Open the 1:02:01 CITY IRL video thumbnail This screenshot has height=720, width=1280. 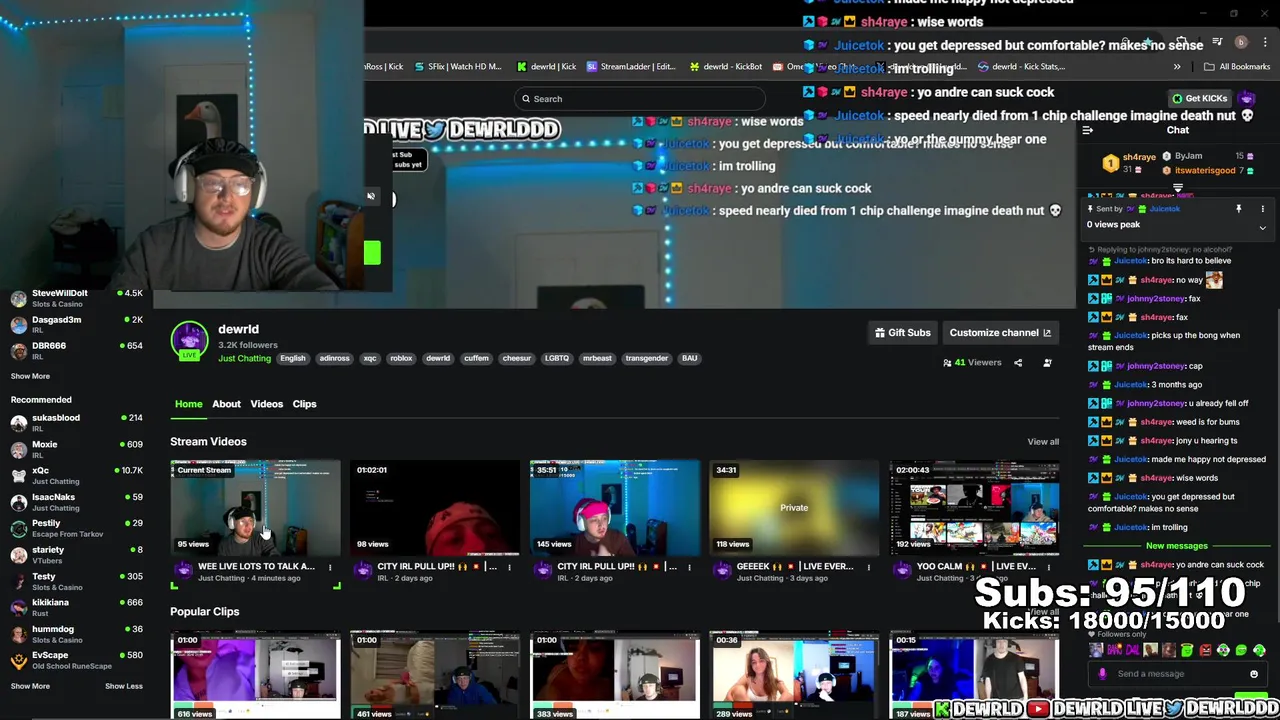(x=435, y=507)
